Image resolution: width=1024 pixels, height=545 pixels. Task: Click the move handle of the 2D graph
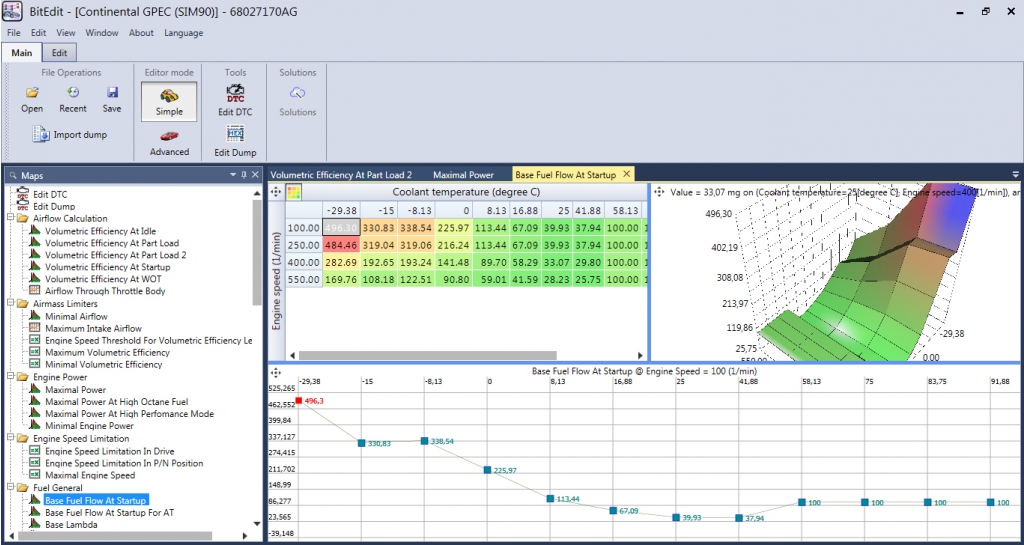tap(276, 373)
